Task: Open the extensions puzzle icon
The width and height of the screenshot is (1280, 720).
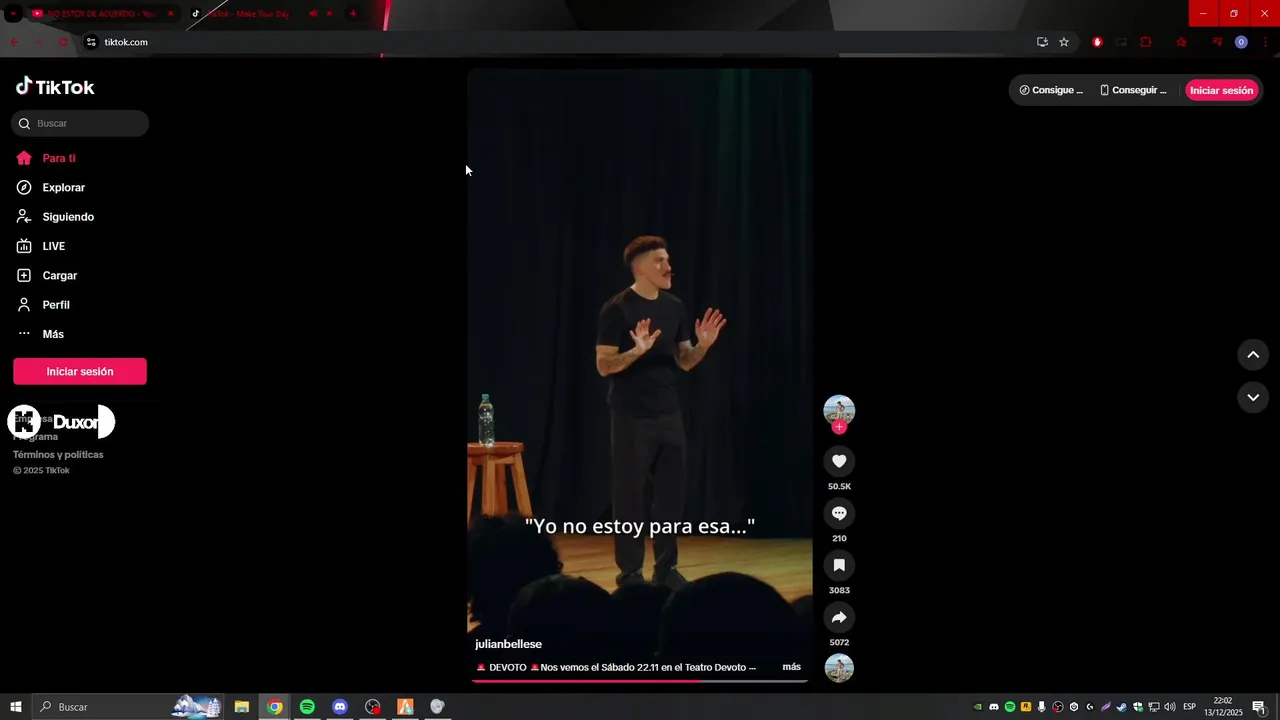Action: click(1146, 42)
